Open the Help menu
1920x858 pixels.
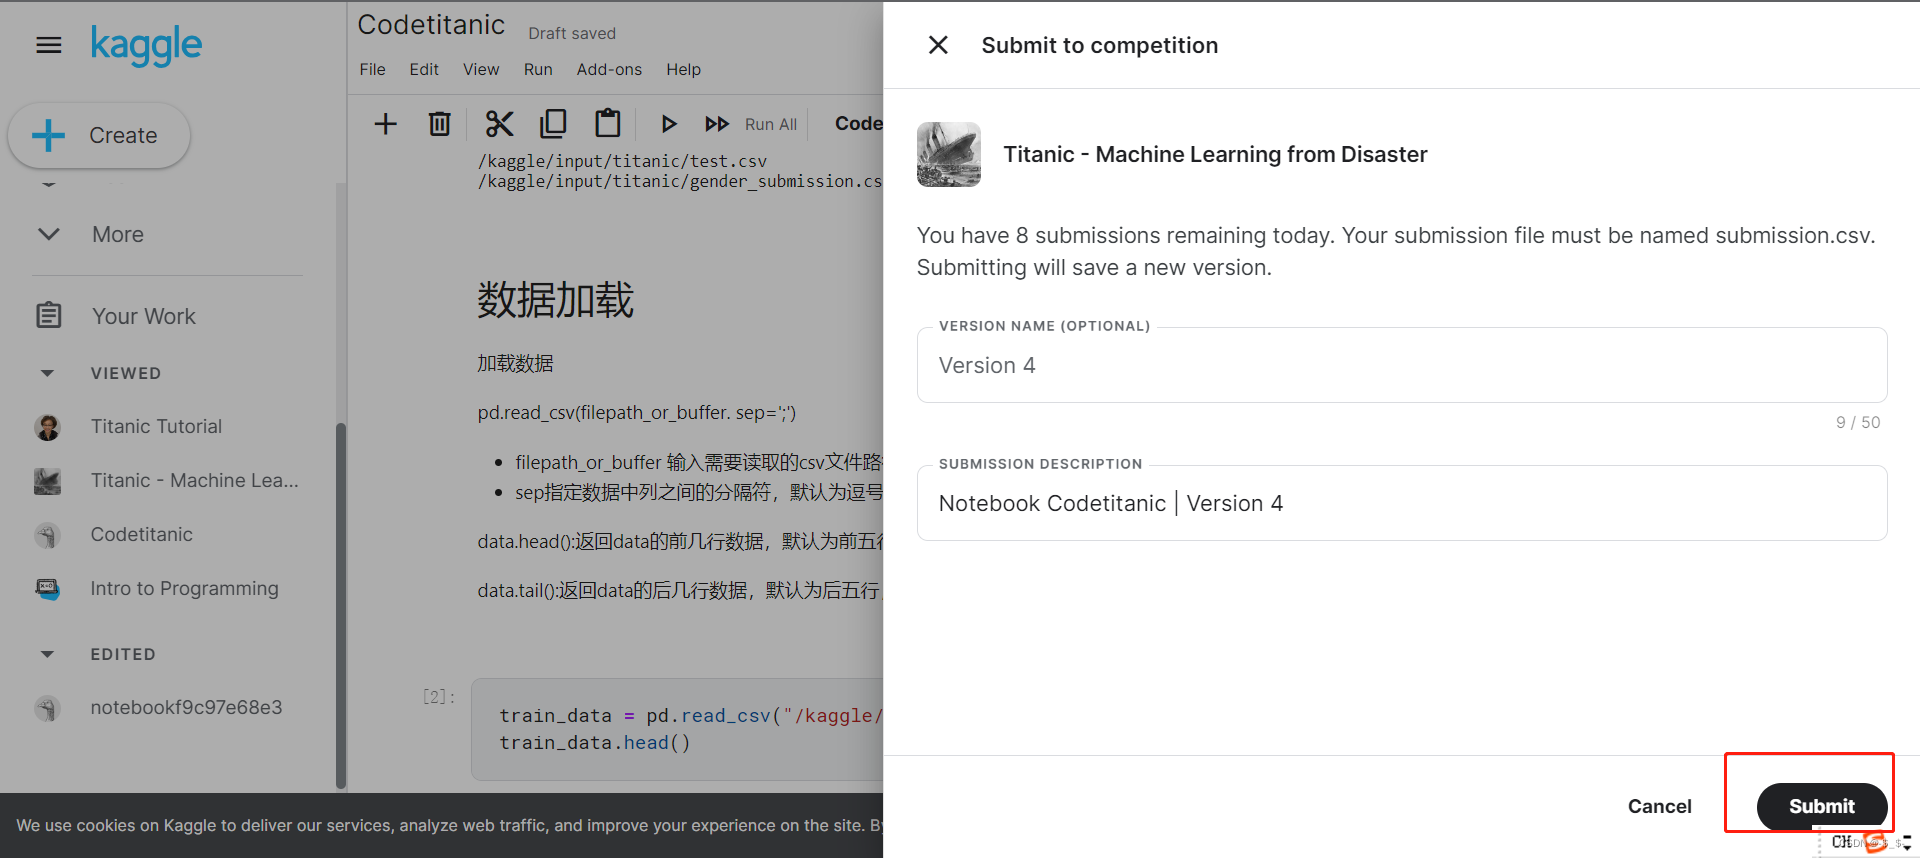683,69
